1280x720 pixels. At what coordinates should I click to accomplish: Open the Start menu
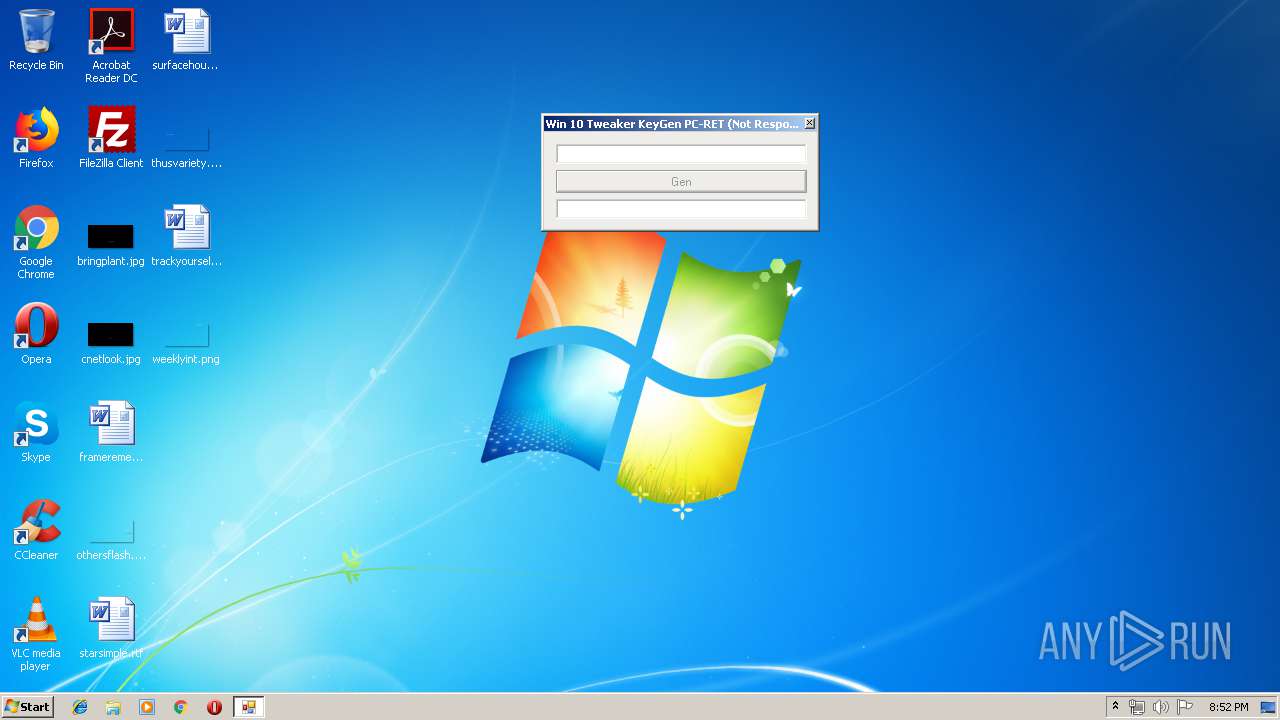pos(27,707)
